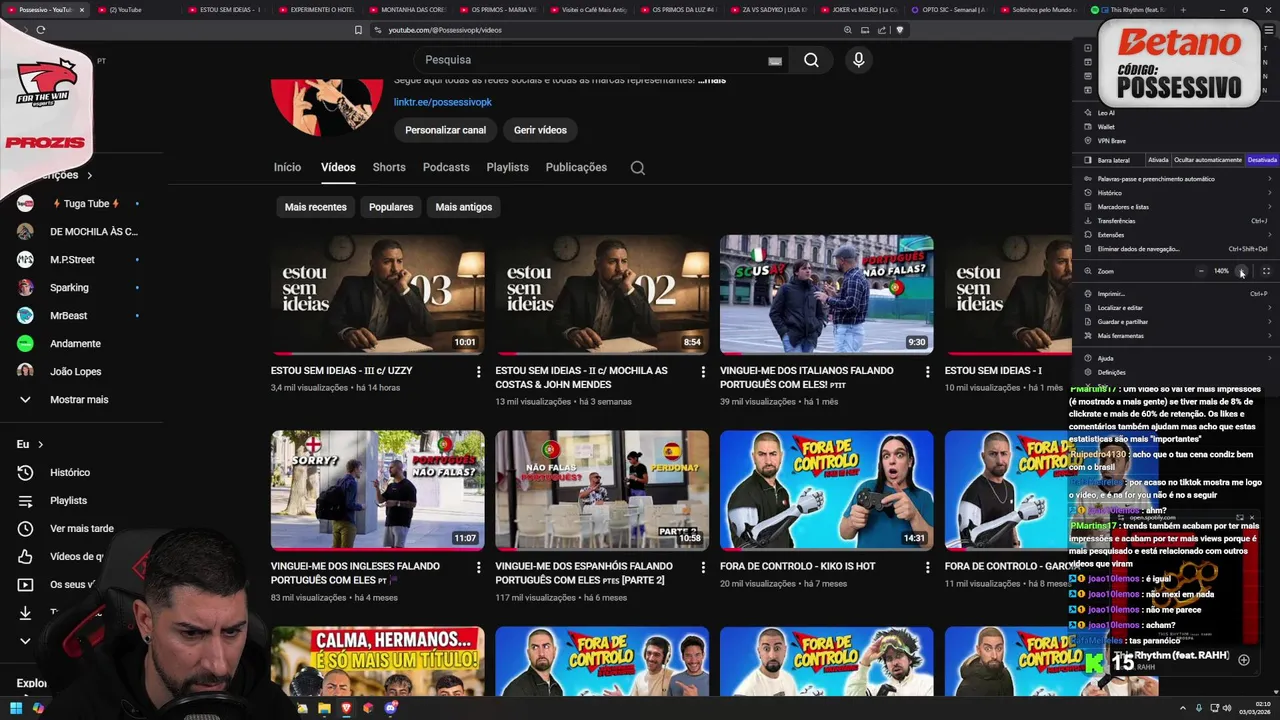Switch to the Shorts channel tab
Viewport: 1280px width, 720px height.
[x=389, y=167]
